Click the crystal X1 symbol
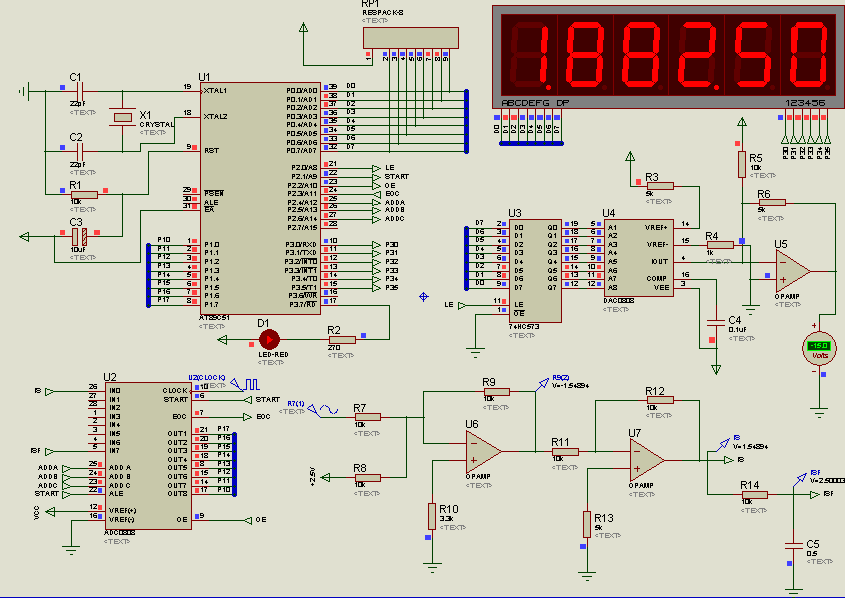The width and height of the screenshot is (845, 598). (123, 117)
